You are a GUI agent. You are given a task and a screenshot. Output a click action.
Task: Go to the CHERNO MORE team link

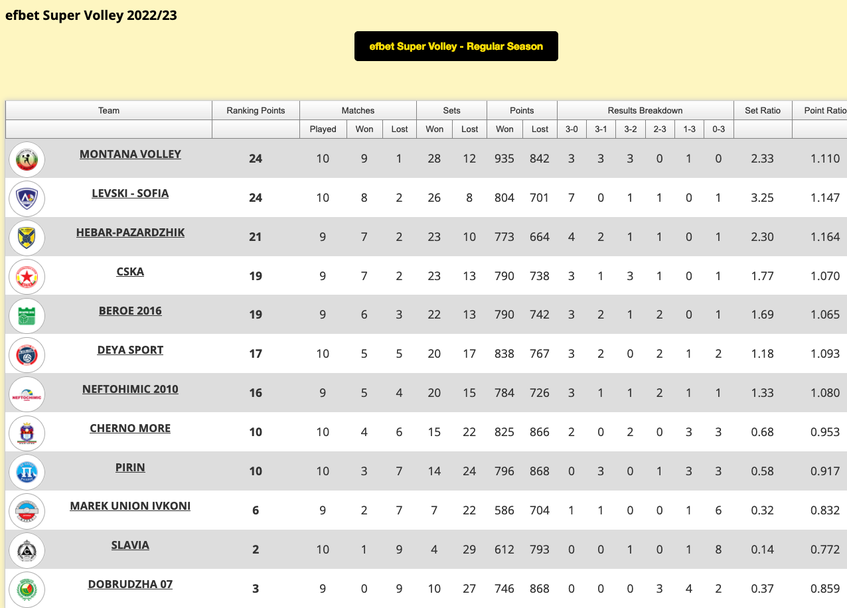(x=130, y=428)
